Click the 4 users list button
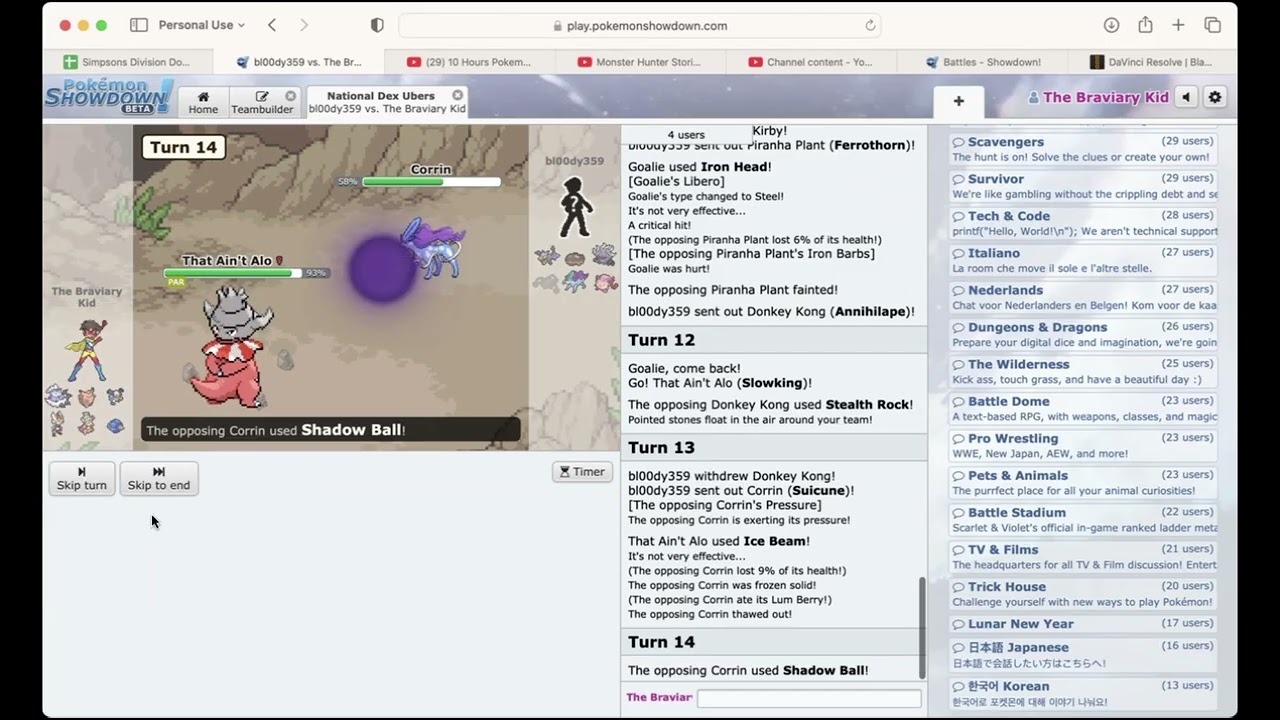This screenshot has width=1280, height=720. [686, 134]
